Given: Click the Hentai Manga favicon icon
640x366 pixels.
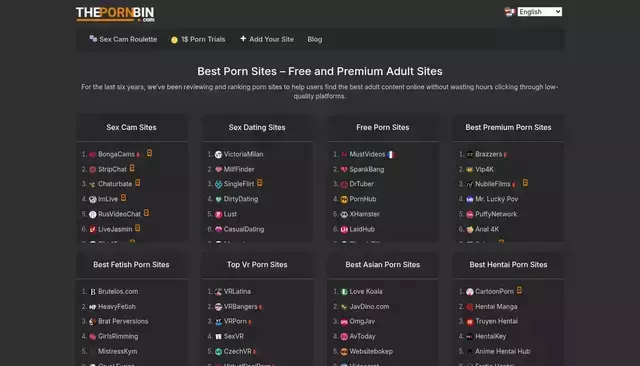Looking at the screenshot, I should (470, 306).
